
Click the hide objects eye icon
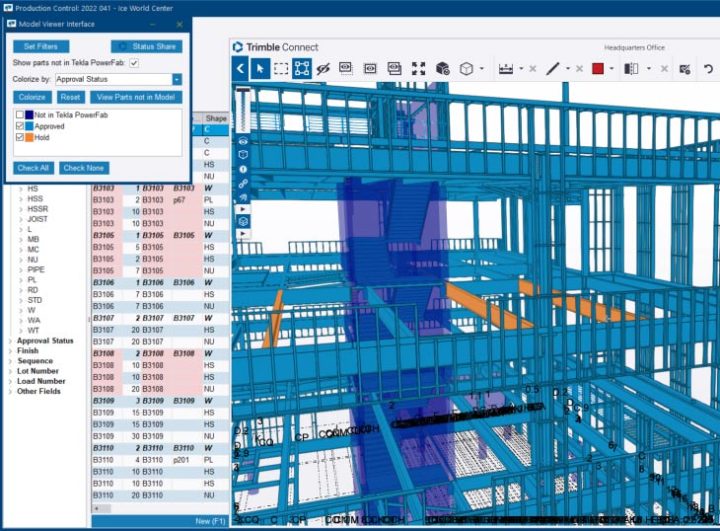[x=323, y=69]
